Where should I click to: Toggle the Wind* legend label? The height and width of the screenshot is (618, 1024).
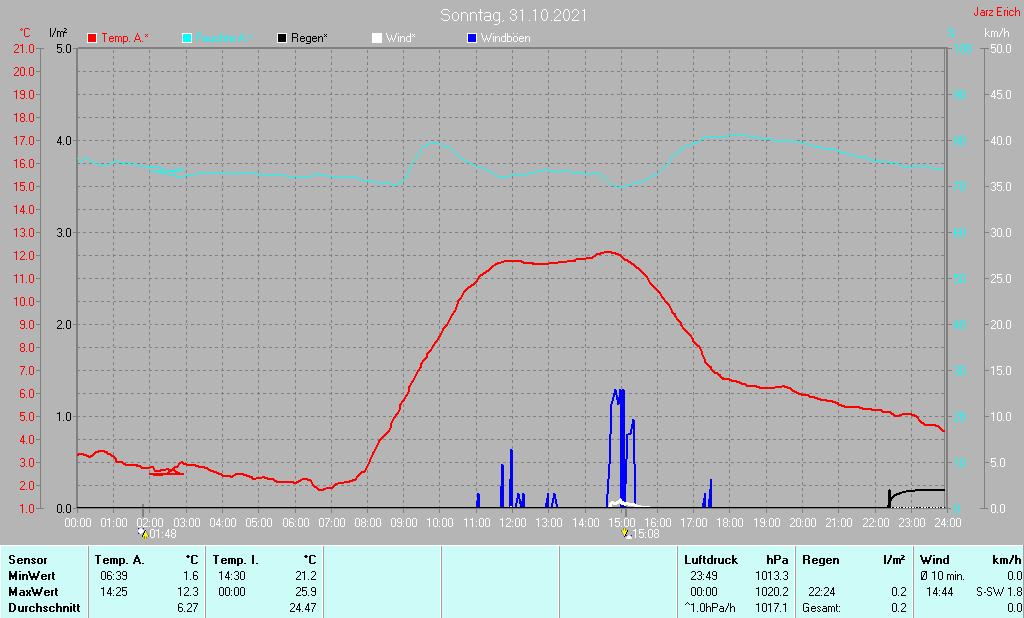[x=401, y=38]
